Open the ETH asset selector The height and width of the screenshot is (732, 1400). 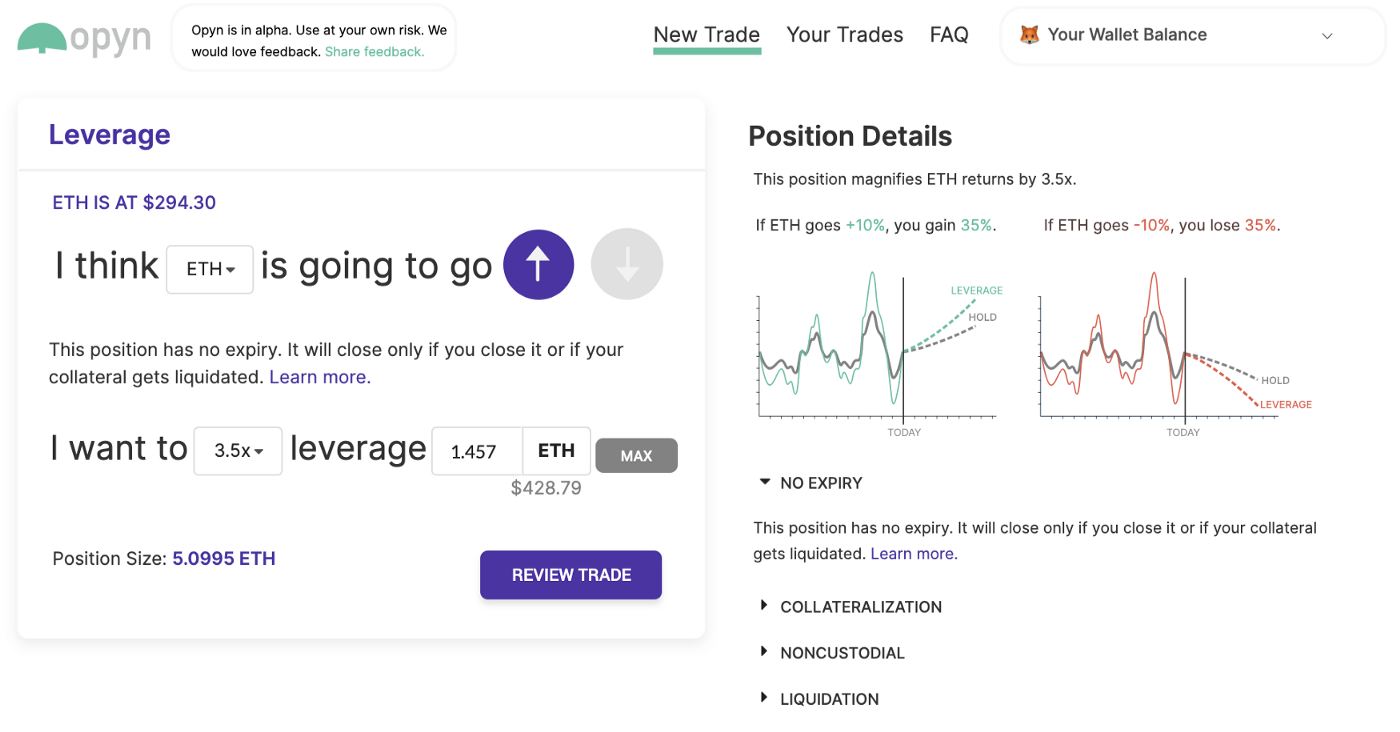click(x=209, y=268)
